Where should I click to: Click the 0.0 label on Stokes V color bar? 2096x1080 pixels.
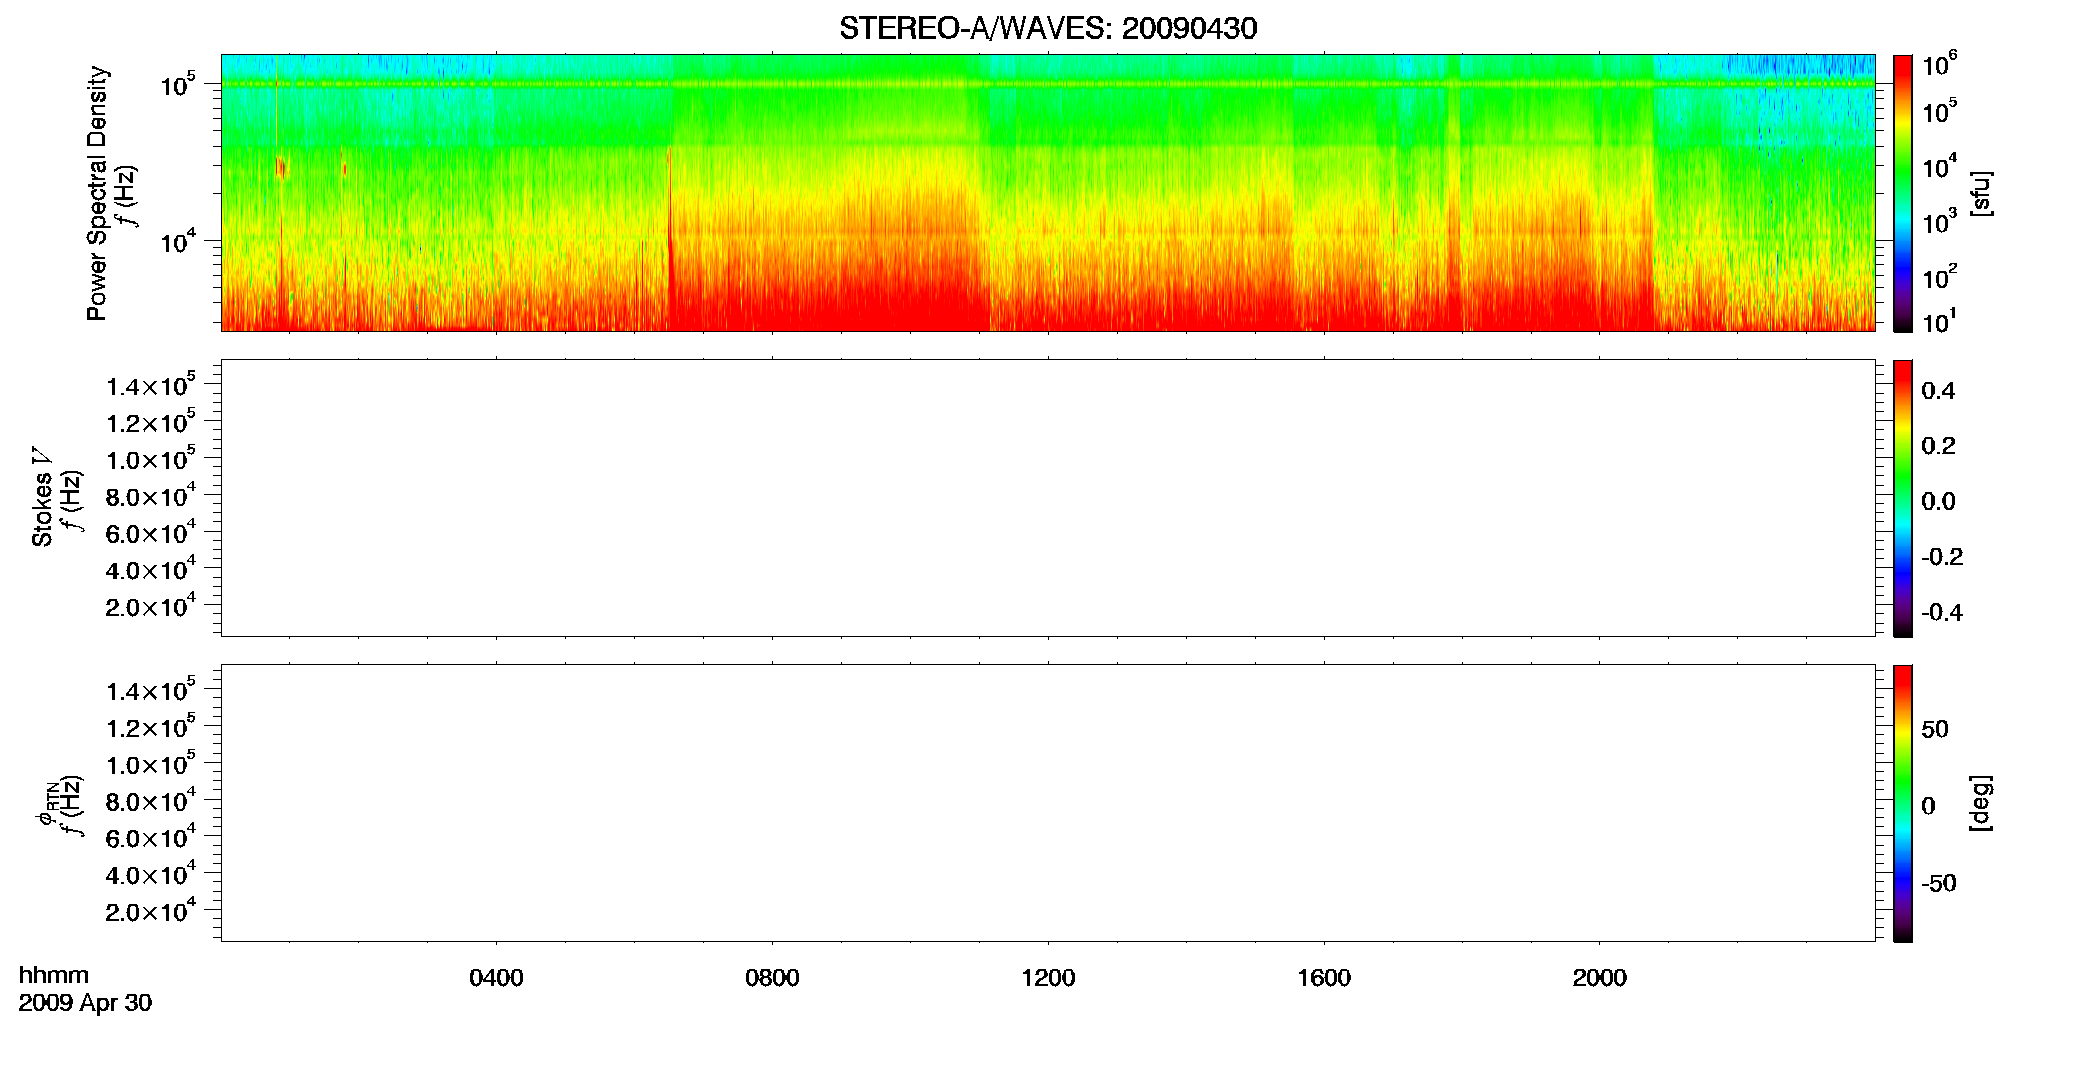pyautogui.click(x=1938, y=501)
